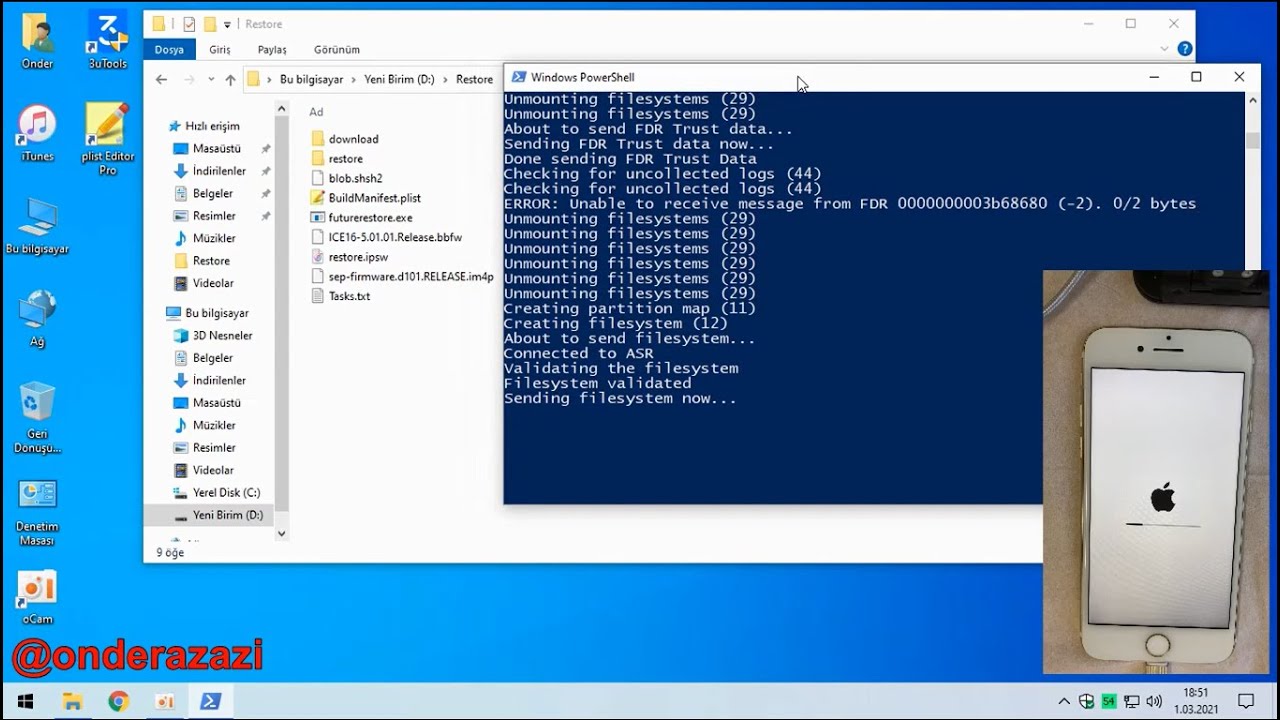
Task: Open the Dosya ribbon tab
Action: click(169, 49)
